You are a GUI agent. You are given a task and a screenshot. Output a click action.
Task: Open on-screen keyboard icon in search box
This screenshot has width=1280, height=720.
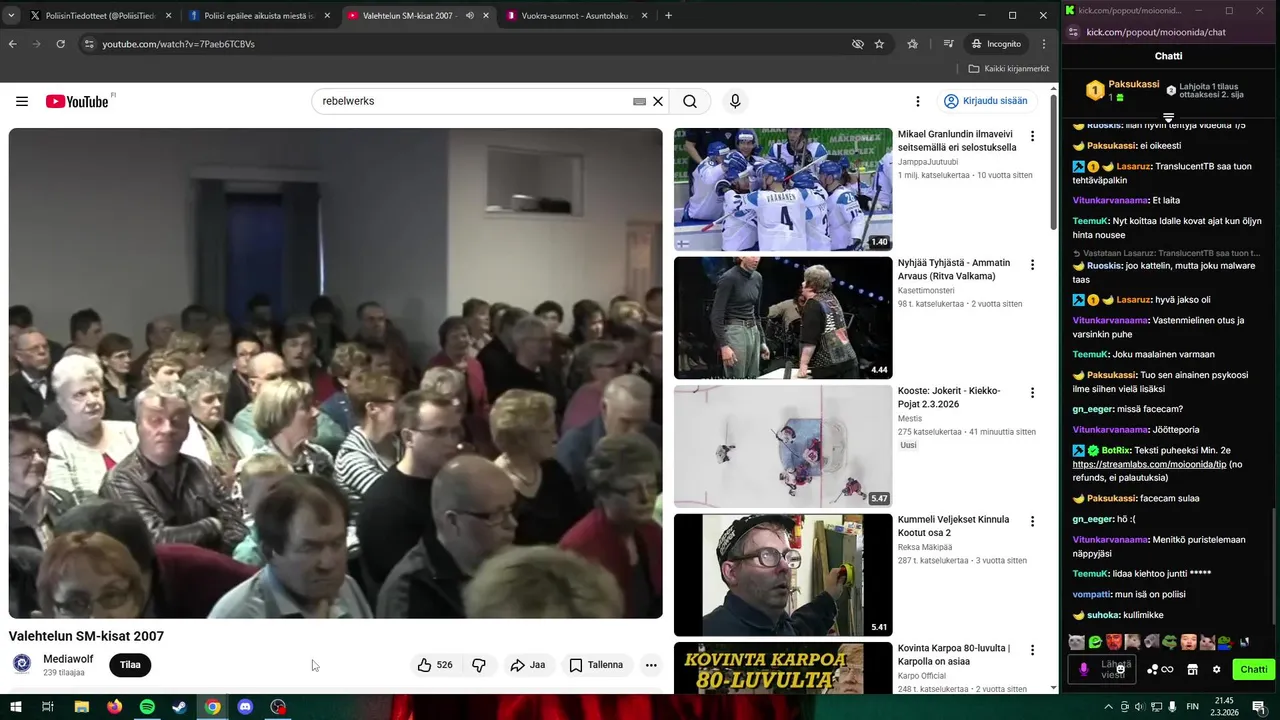[639, 101]
